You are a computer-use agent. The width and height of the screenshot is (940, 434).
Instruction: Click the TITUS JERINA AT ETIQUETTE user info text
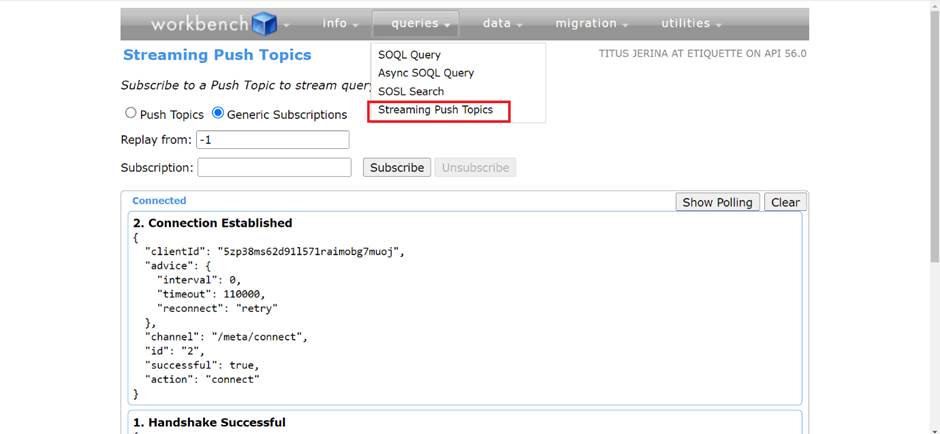(703, 54)
